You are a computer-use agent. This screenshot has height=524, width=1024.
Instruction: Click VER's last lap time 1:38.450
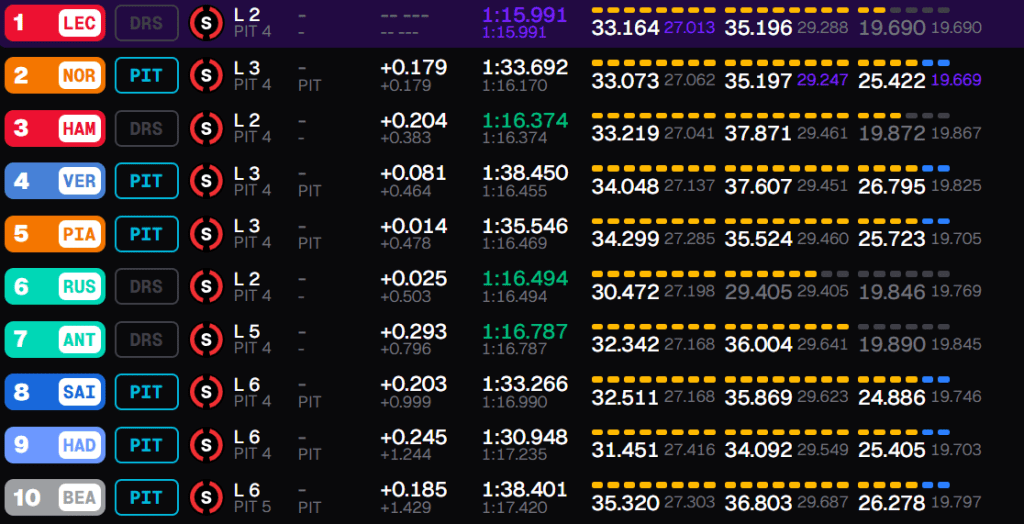click(x=525, y=173)
